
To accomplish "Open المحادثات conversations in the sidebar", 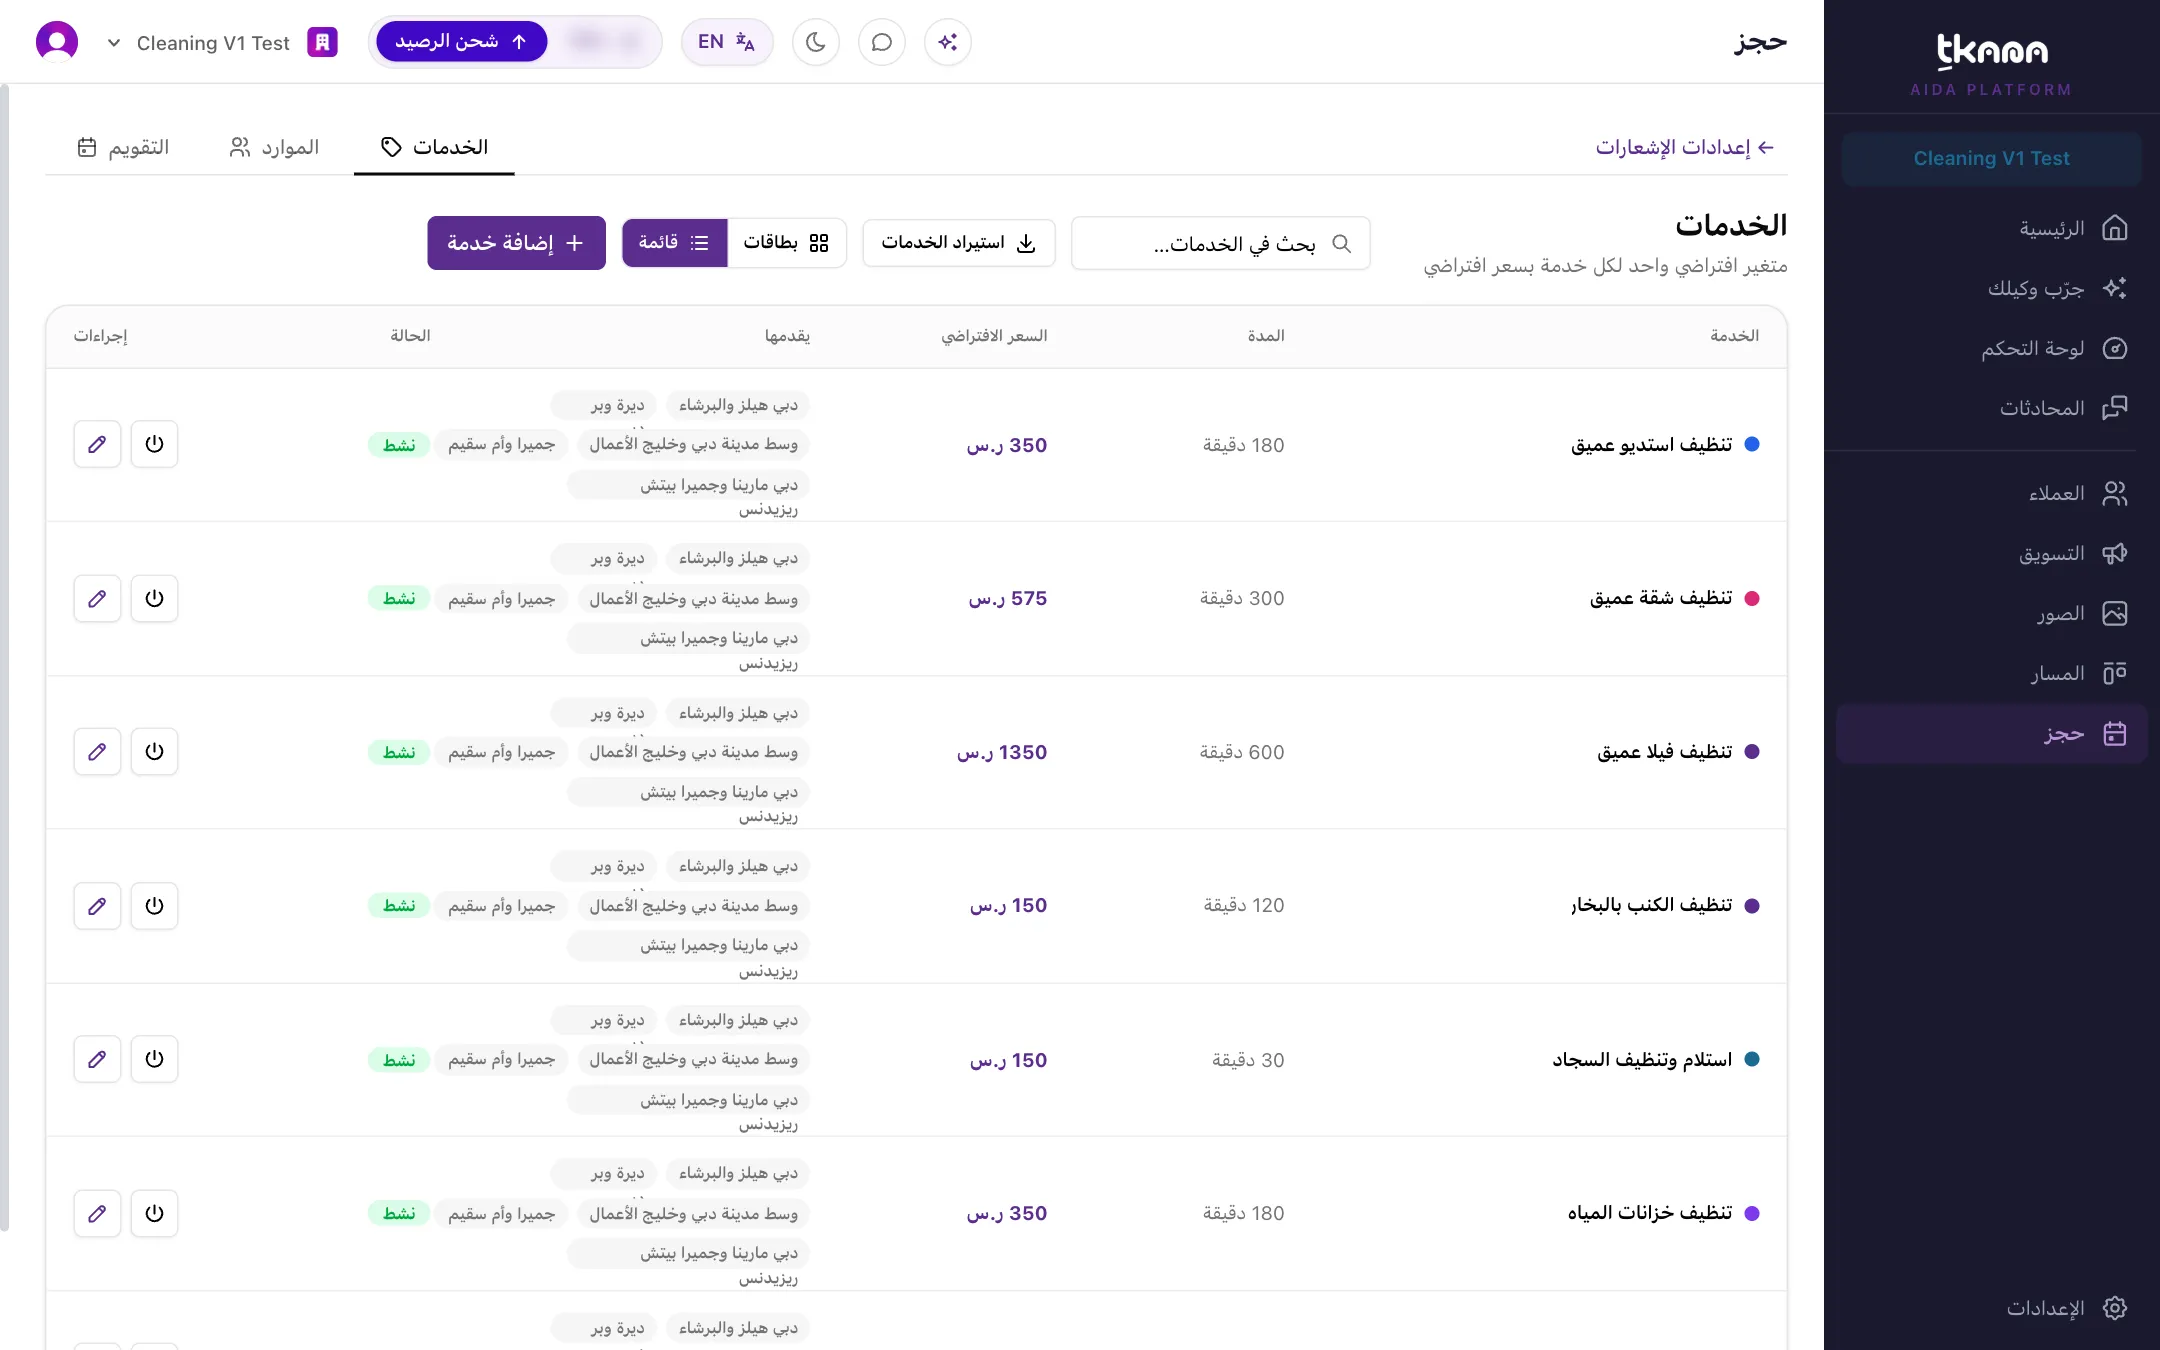I will (x=1990, y=408).
